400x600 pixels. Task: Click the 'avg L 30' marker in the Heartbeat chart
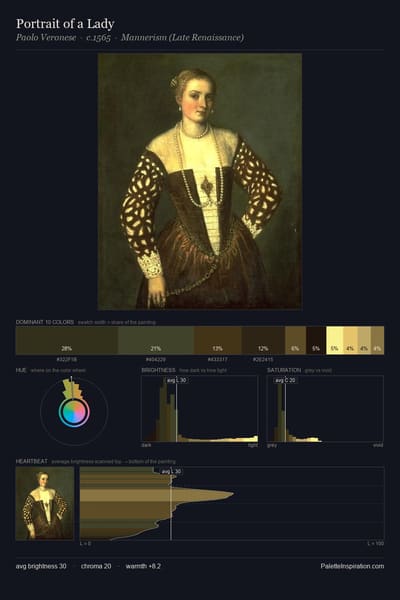pos(171,471)
